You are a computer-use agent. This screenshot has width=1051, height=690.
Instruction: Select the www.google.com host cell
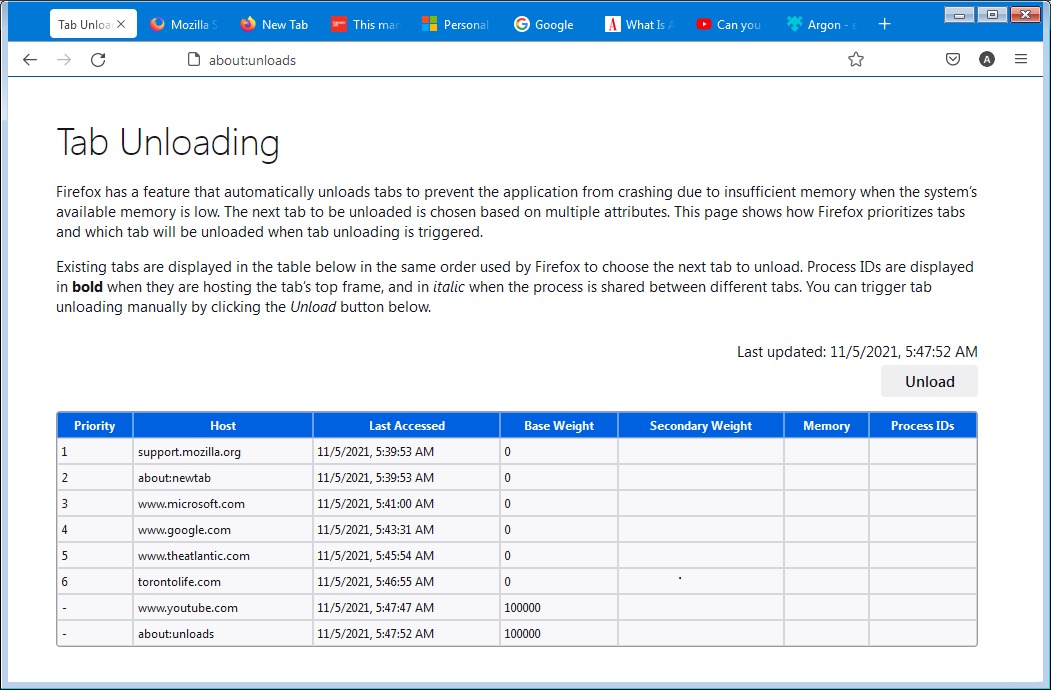223,530
